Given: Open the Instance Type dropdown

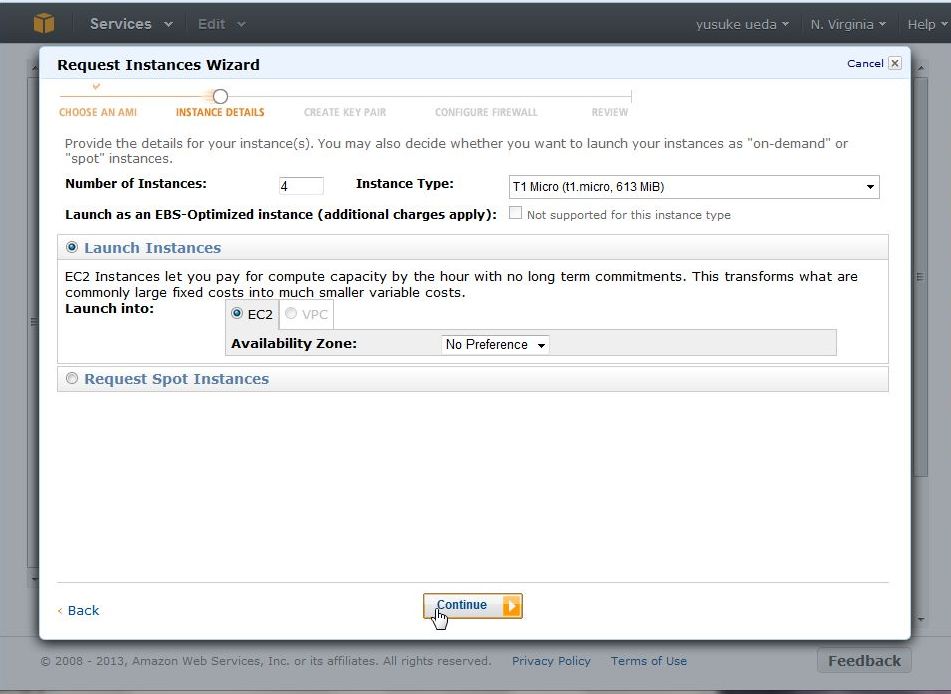Looking at the screenshot, I should click(x=694, y=187).
